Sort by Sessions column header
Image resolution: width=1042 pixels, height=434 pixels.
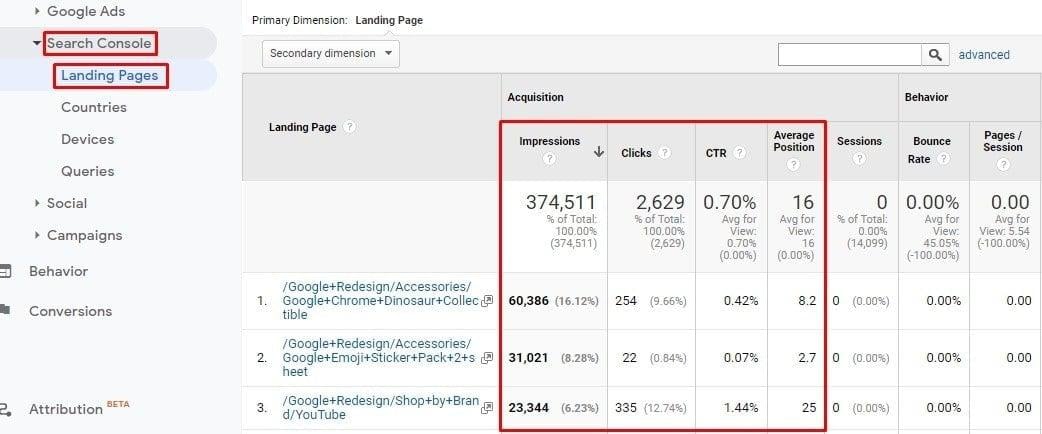[x=859, y=141]
